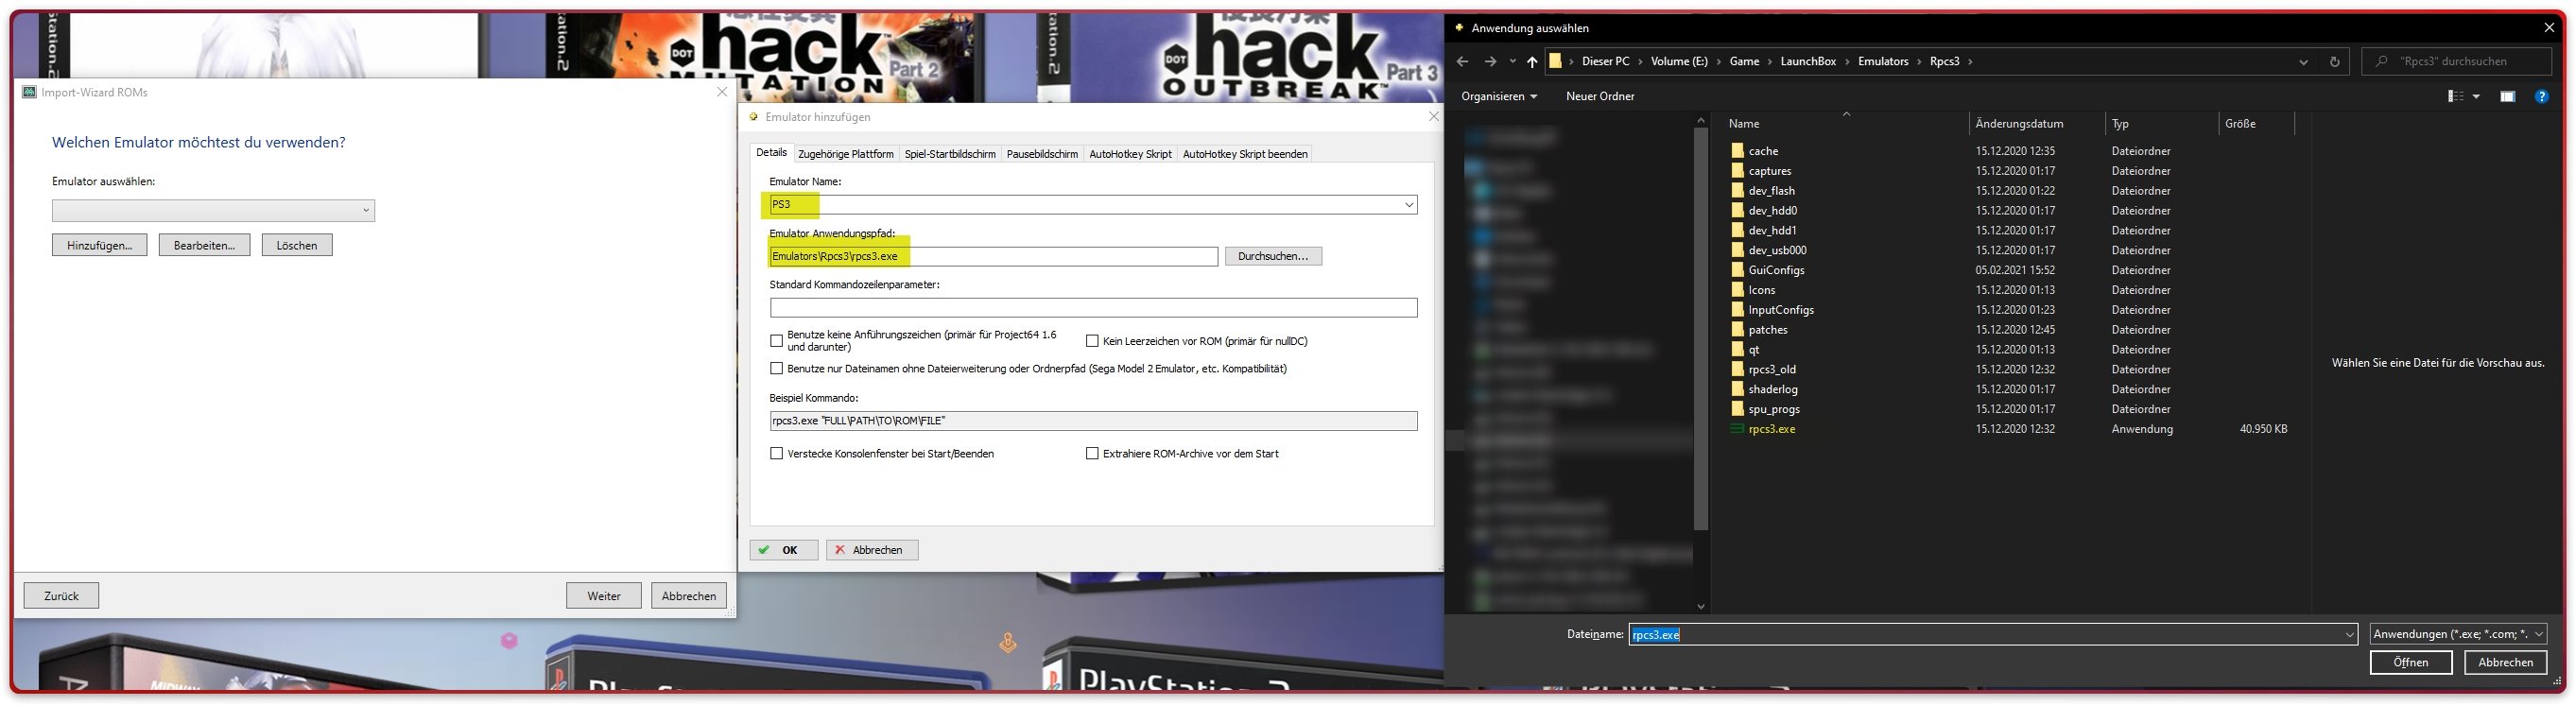The height and width of the screenshot is (706, 2576).
Task: Sort files by 'Änderungsdatum' column header
Action: tap(2019, 124)
